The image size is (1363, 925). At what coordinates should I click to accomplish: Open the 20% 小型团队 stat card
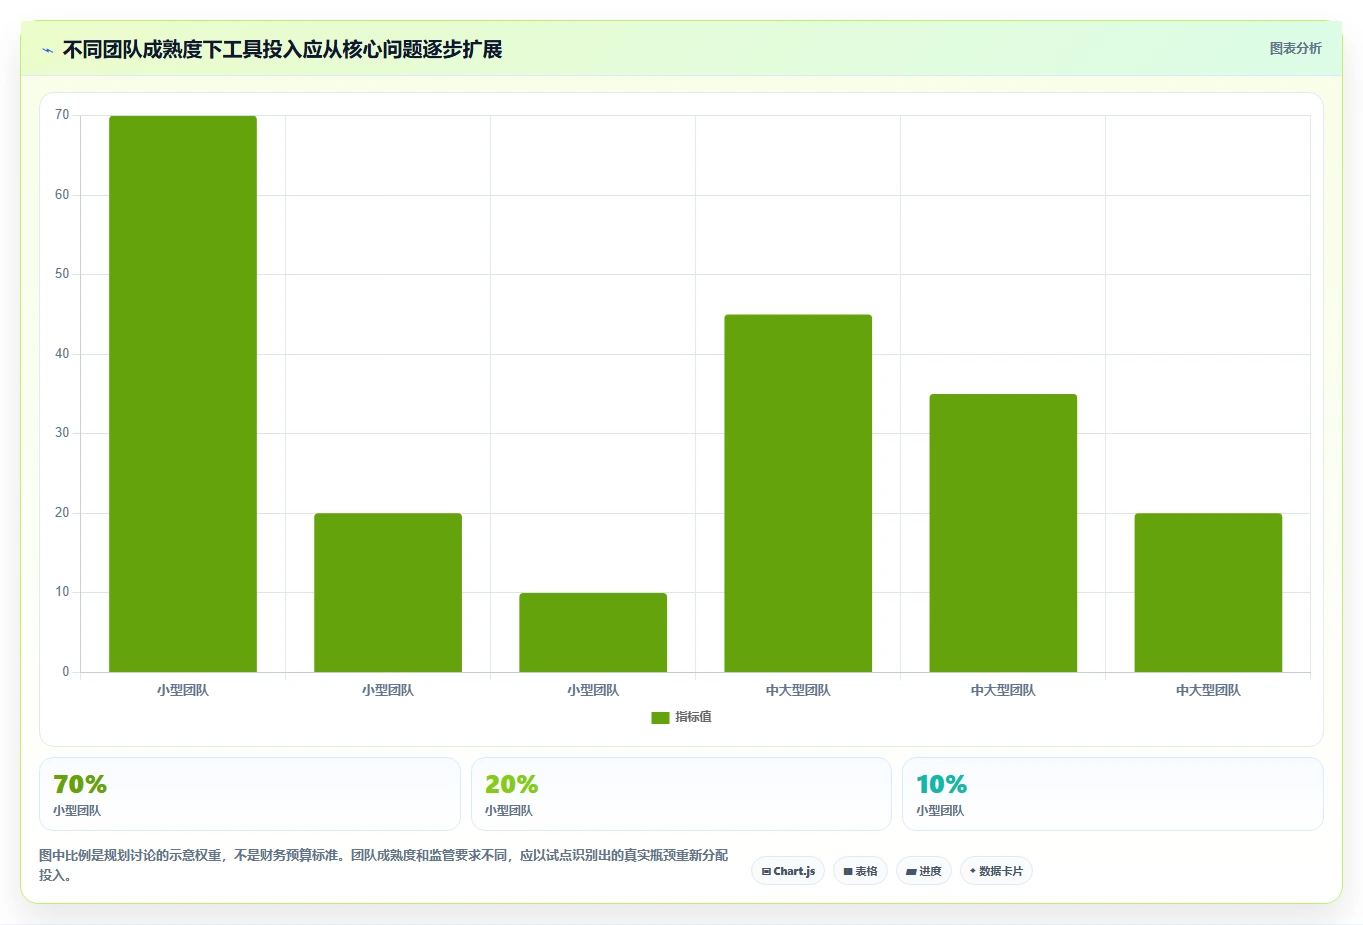coord(681,794)
